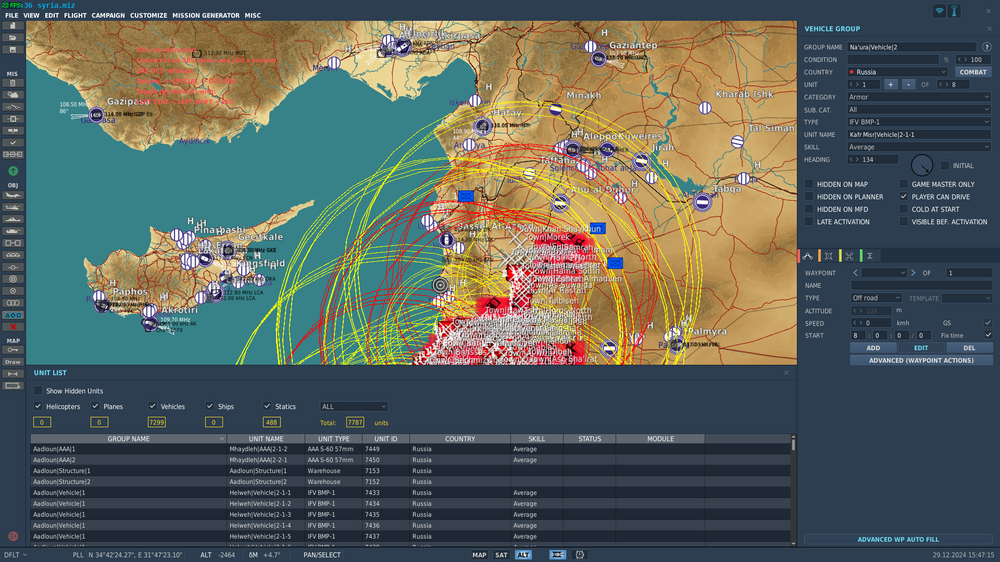Open the Waypoint number dropdown
The image size is (1000, 562).
884,273
